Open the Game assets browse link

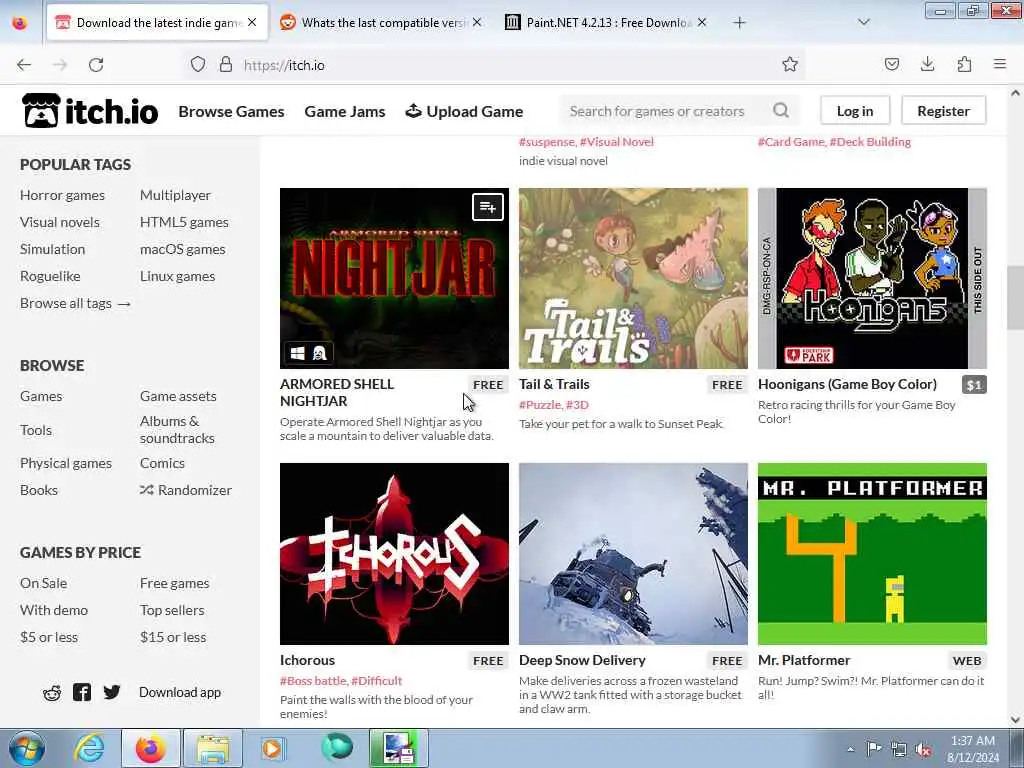pos(178,396)
